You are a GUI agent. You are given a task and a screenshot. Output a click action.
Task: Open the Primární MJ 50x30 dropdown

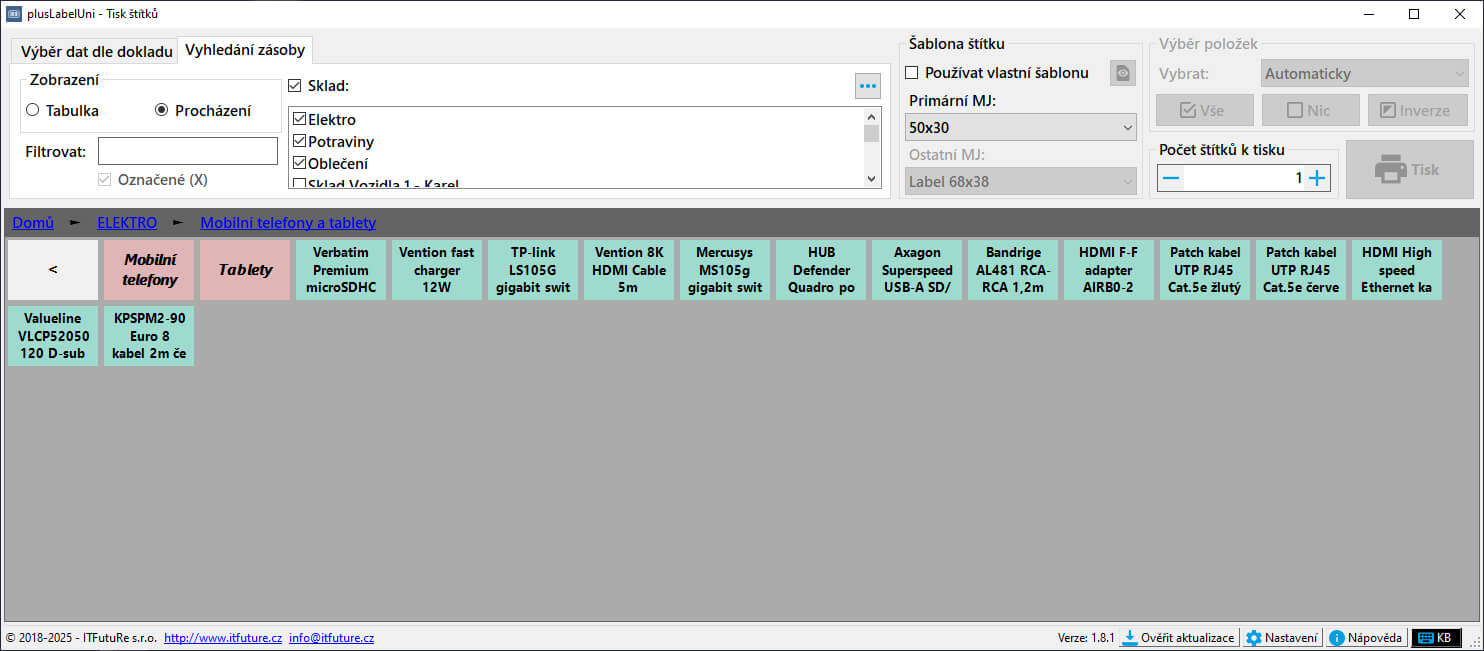click(x=1022, y=128)
